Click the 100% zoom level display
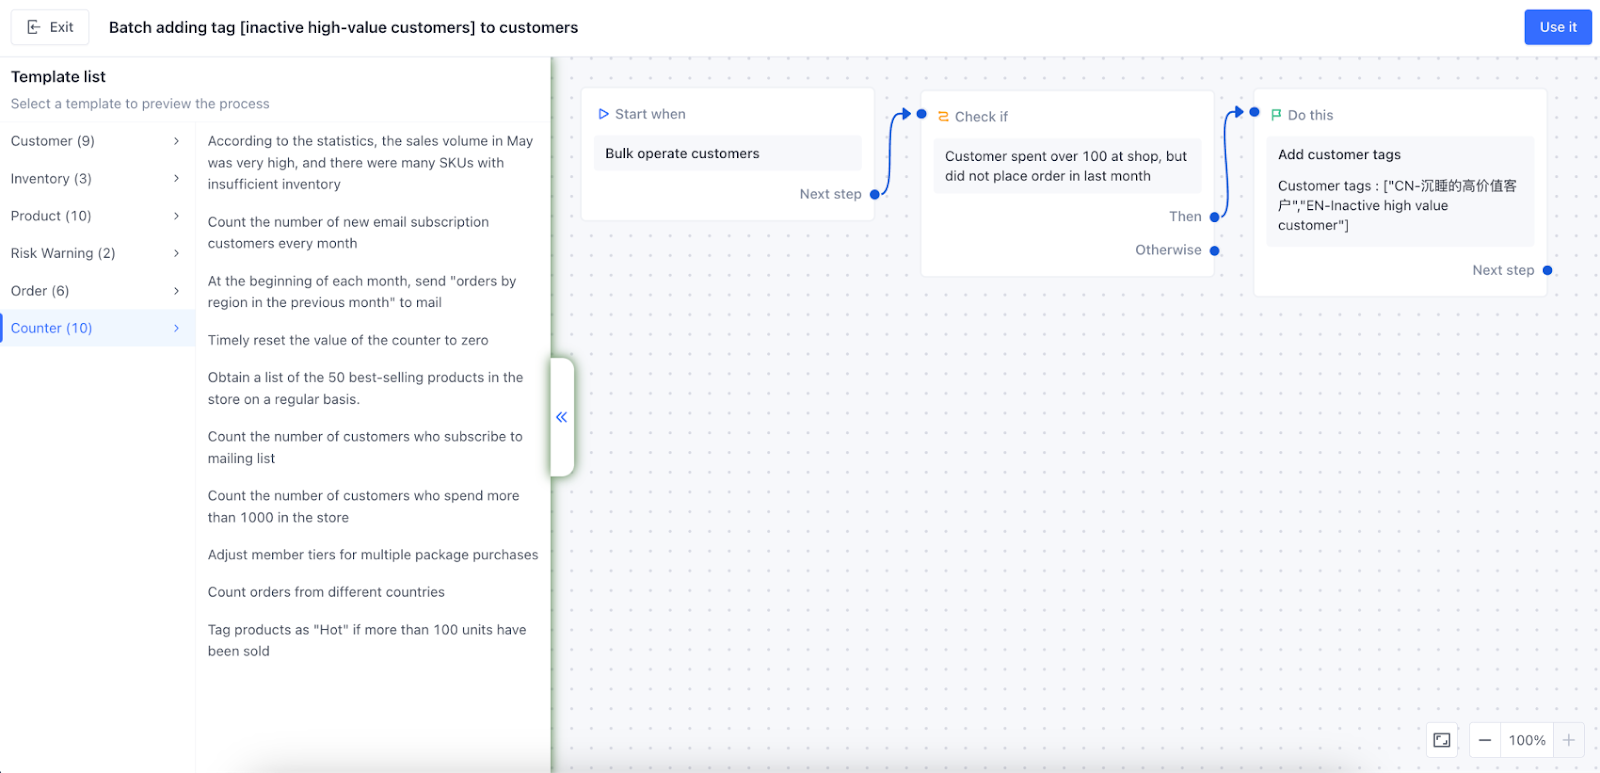Image resolution: width=1600 pixels, height=773 pixels. coord(1527,740)
